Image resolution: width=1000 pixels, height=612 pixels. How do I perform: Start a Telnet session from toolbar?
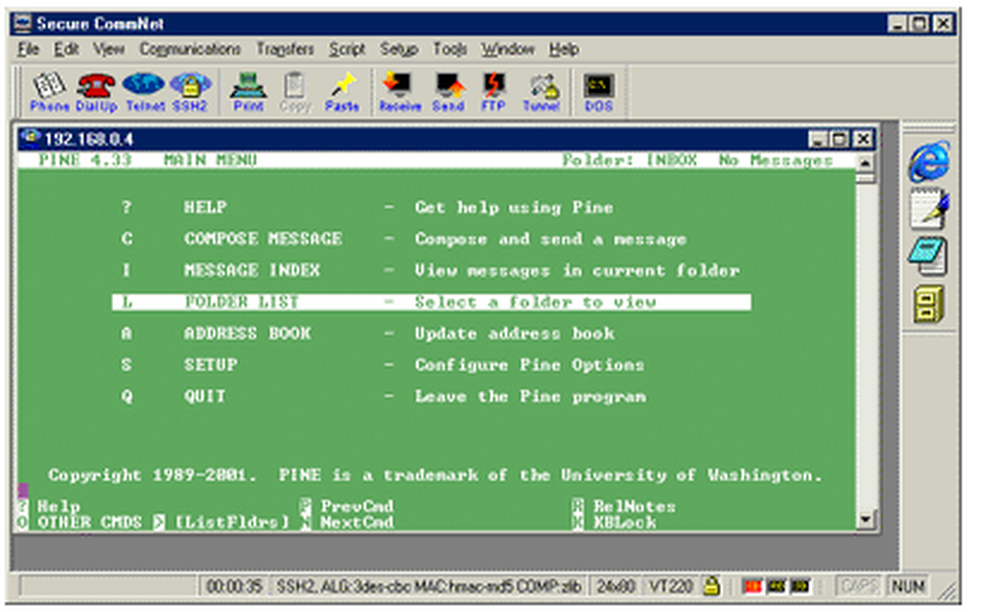[x=145, y=92]
